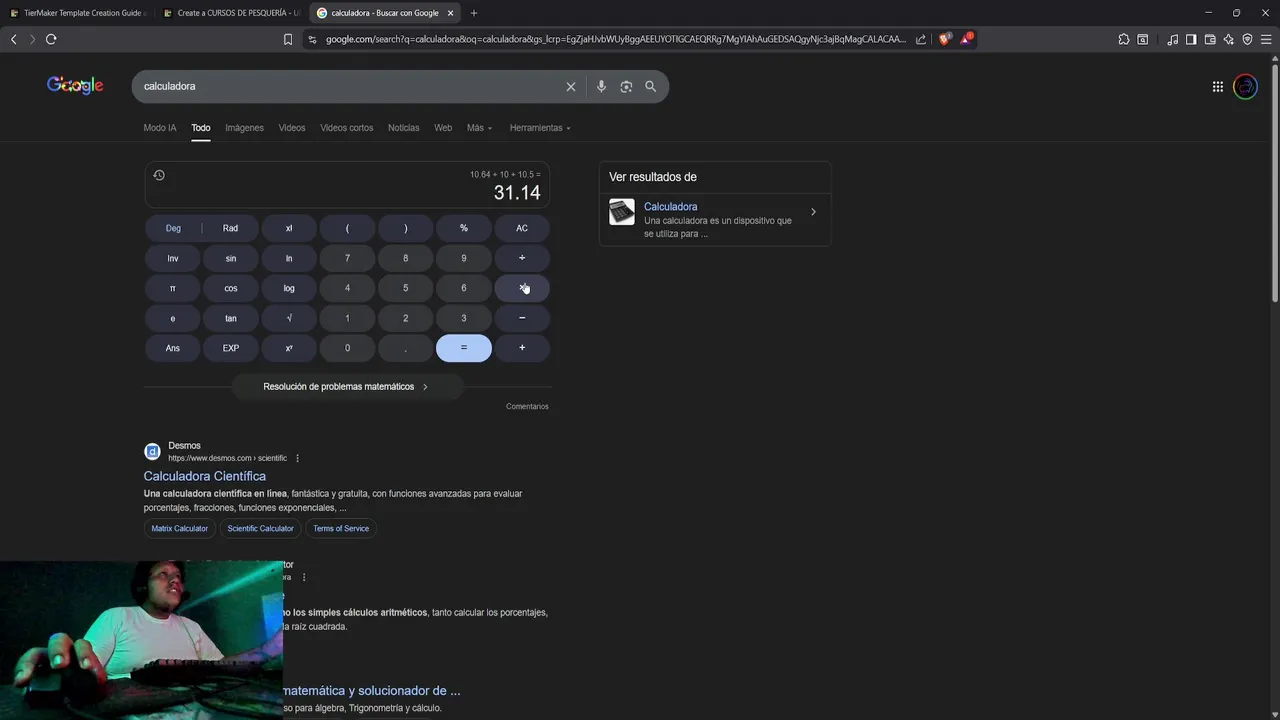Open the extensions puzzle icon
1280x720 pixels.
[1124, 39]
